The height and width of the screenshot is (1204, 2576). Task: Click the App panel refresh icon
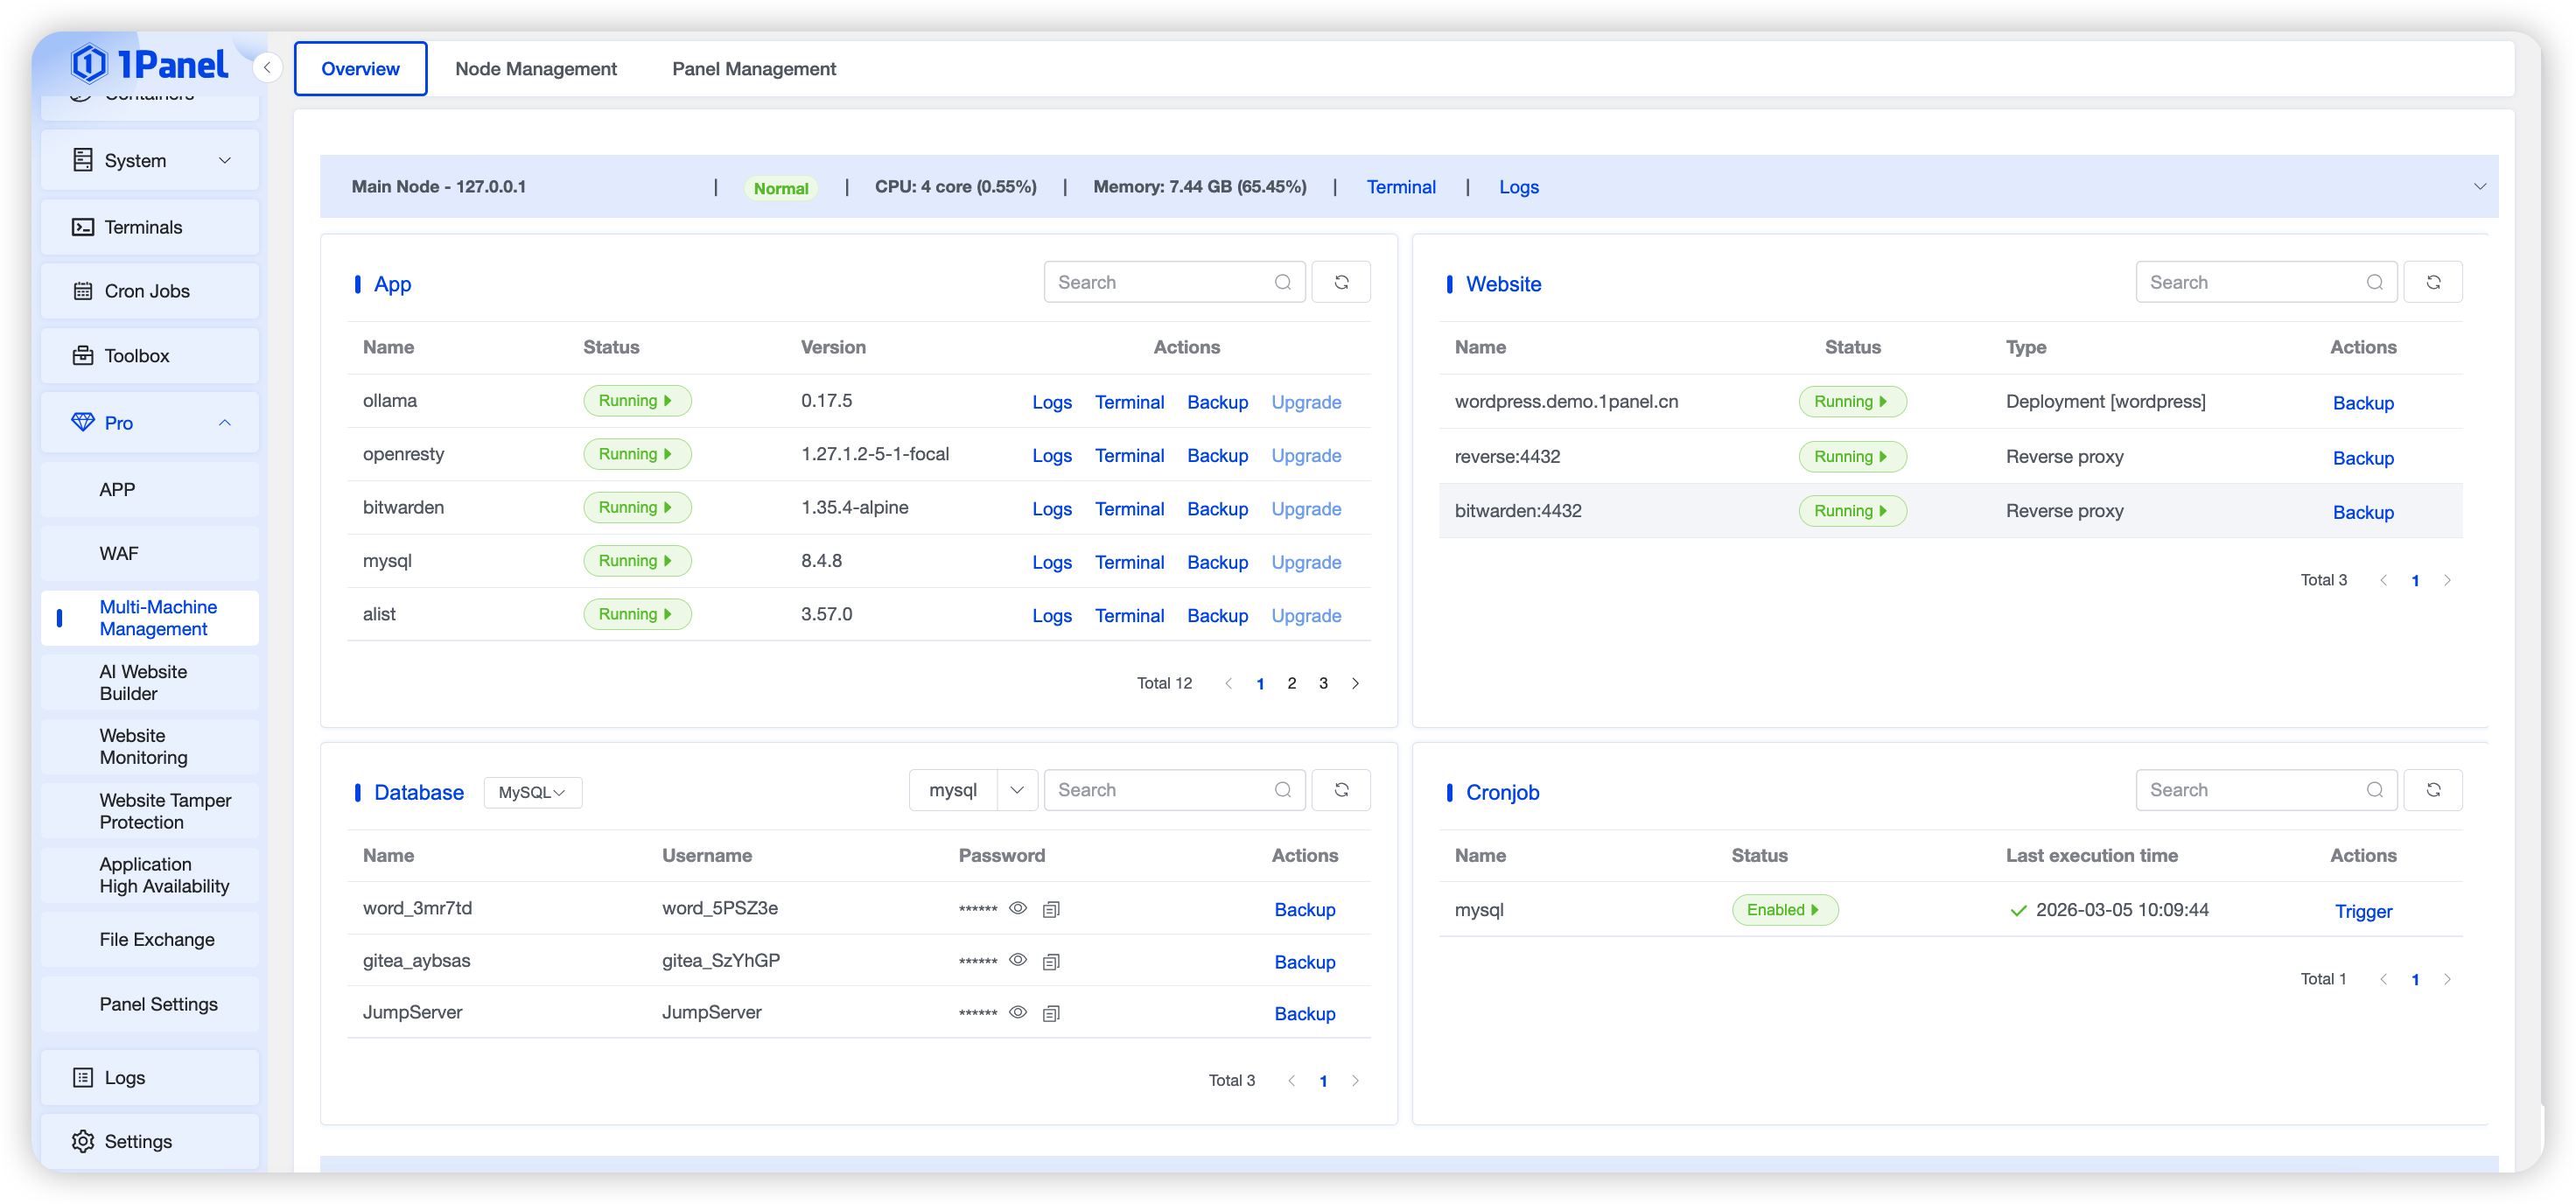click(1341, 282)
